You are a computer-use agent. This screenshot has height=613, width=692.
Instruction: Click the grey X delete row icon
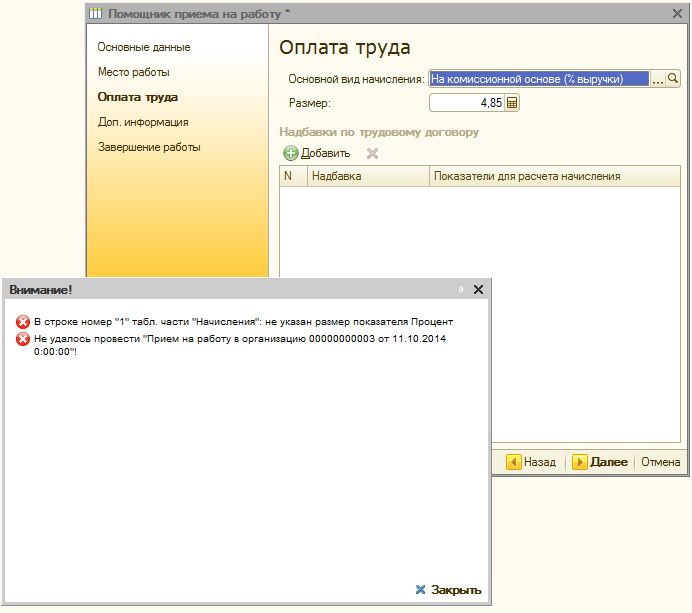[372, 154]
